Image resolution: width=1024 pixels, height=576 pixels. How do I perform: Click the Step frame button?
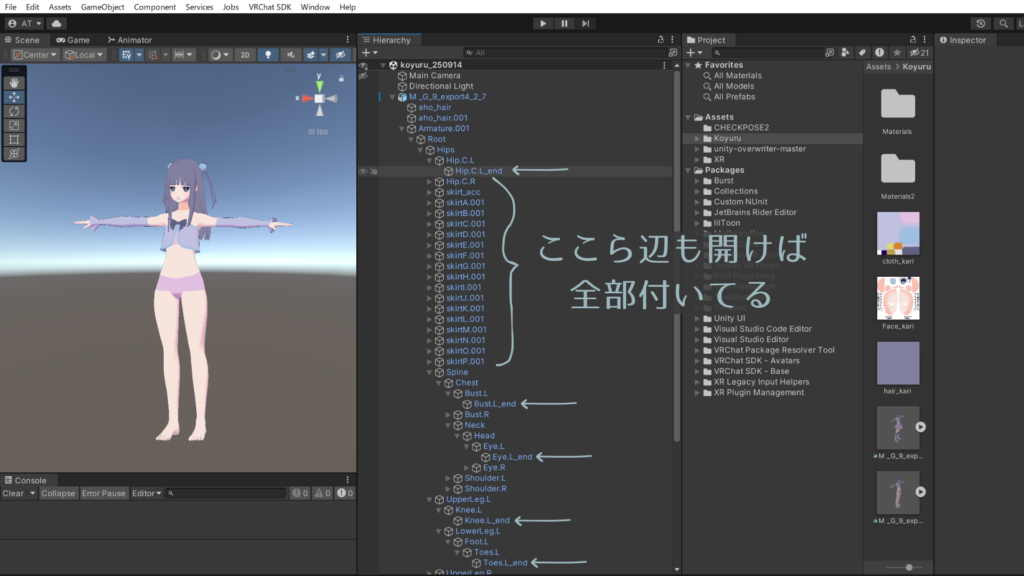[x=586, y=23]
